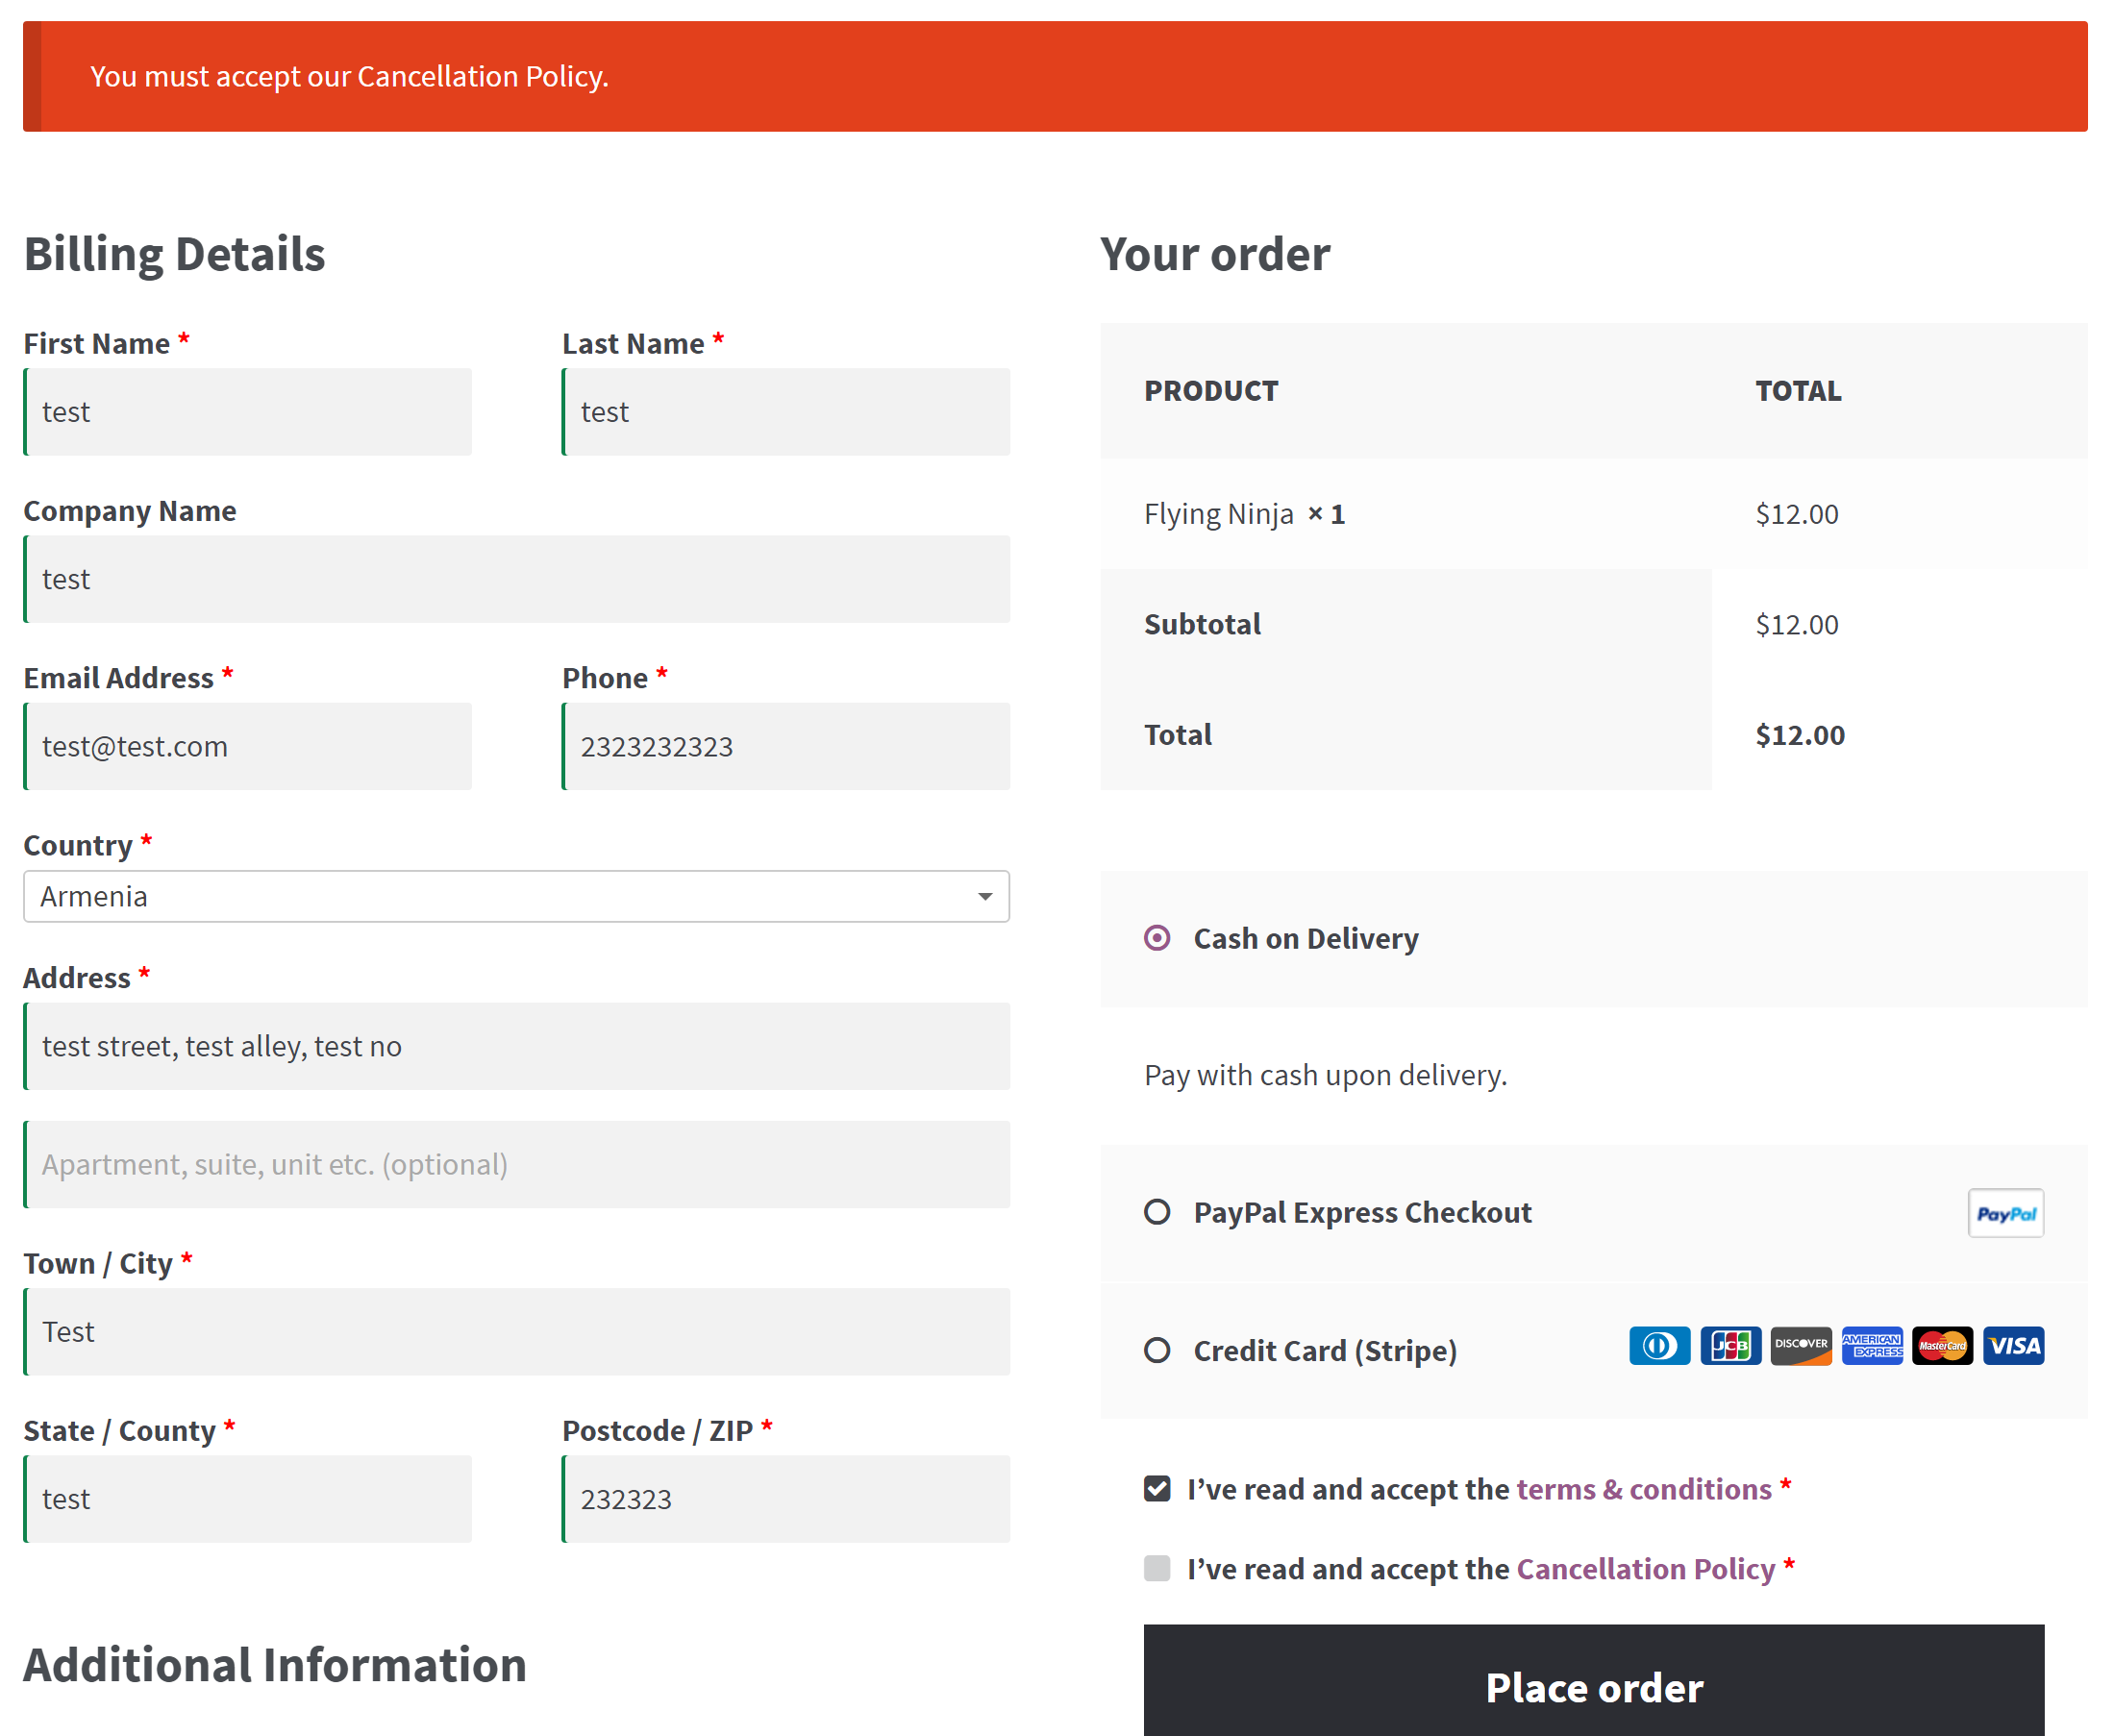Check the Cancellation Policy acceptance box
Screen dimensions: 2114x1736
tap(1157, 1568)
